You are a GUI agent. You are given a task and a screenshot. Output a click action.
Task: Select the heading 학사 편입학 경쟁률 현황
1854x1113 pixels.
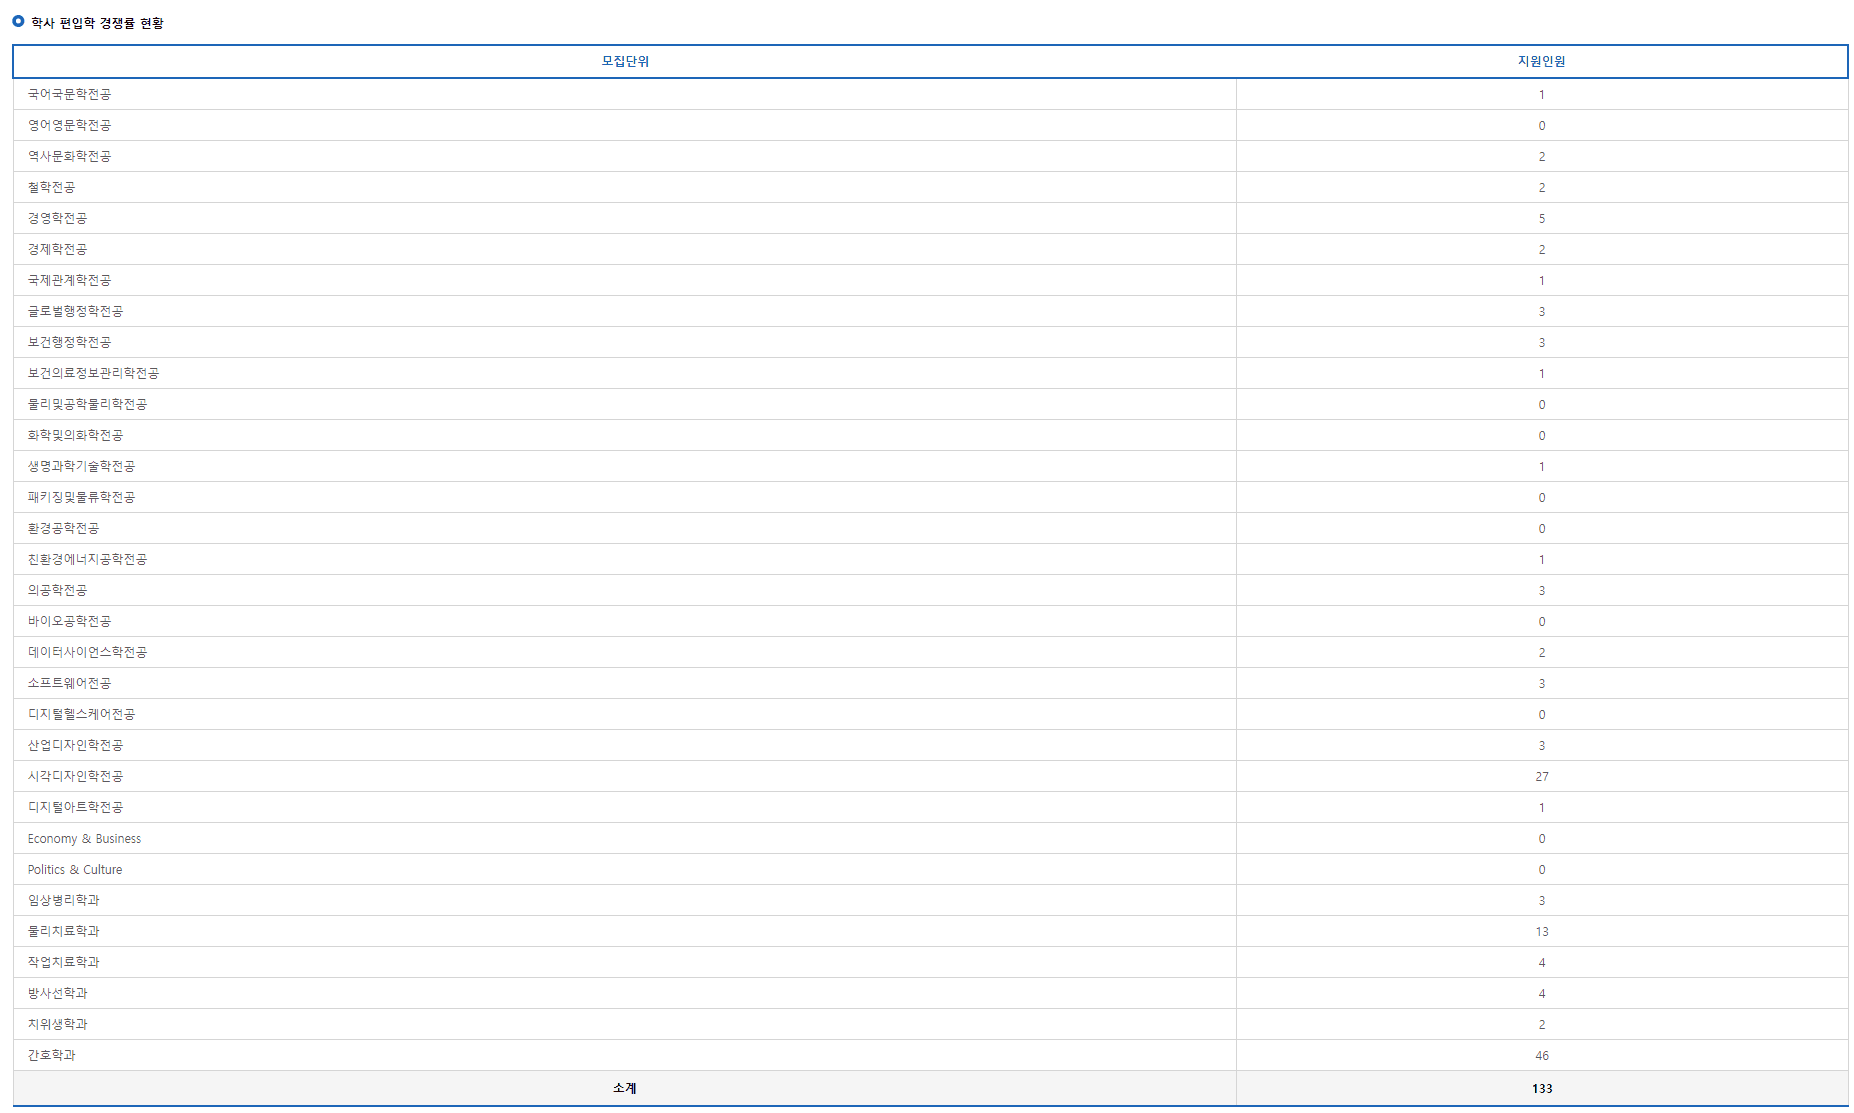click(97, 23)
